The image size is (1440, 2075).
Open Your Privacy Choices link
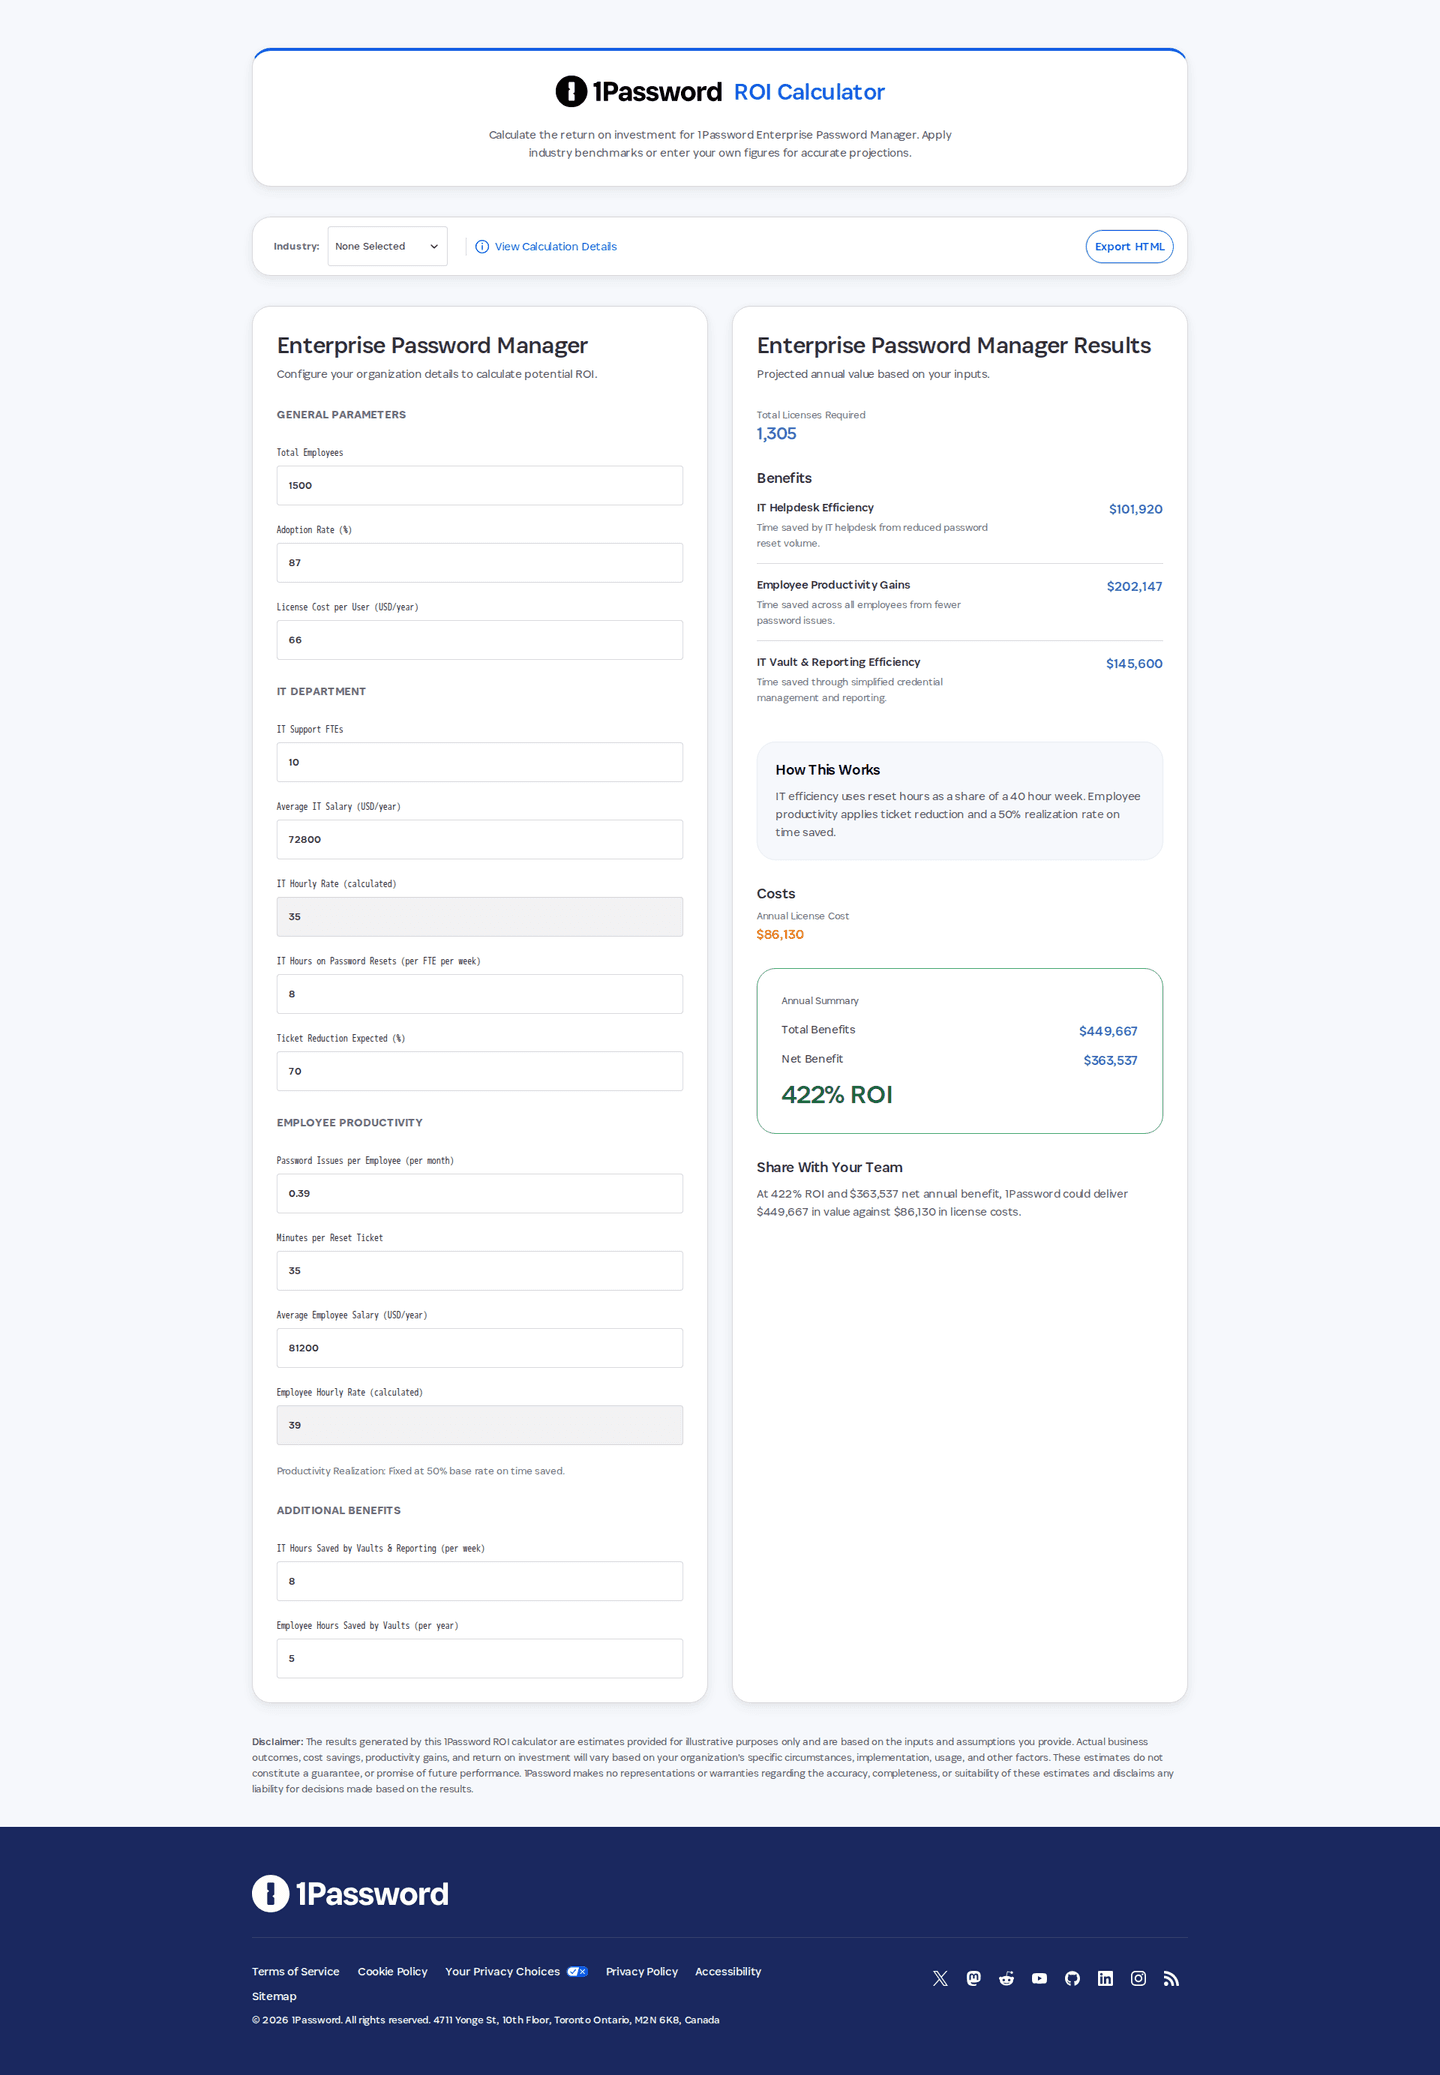coord(502,1972)
